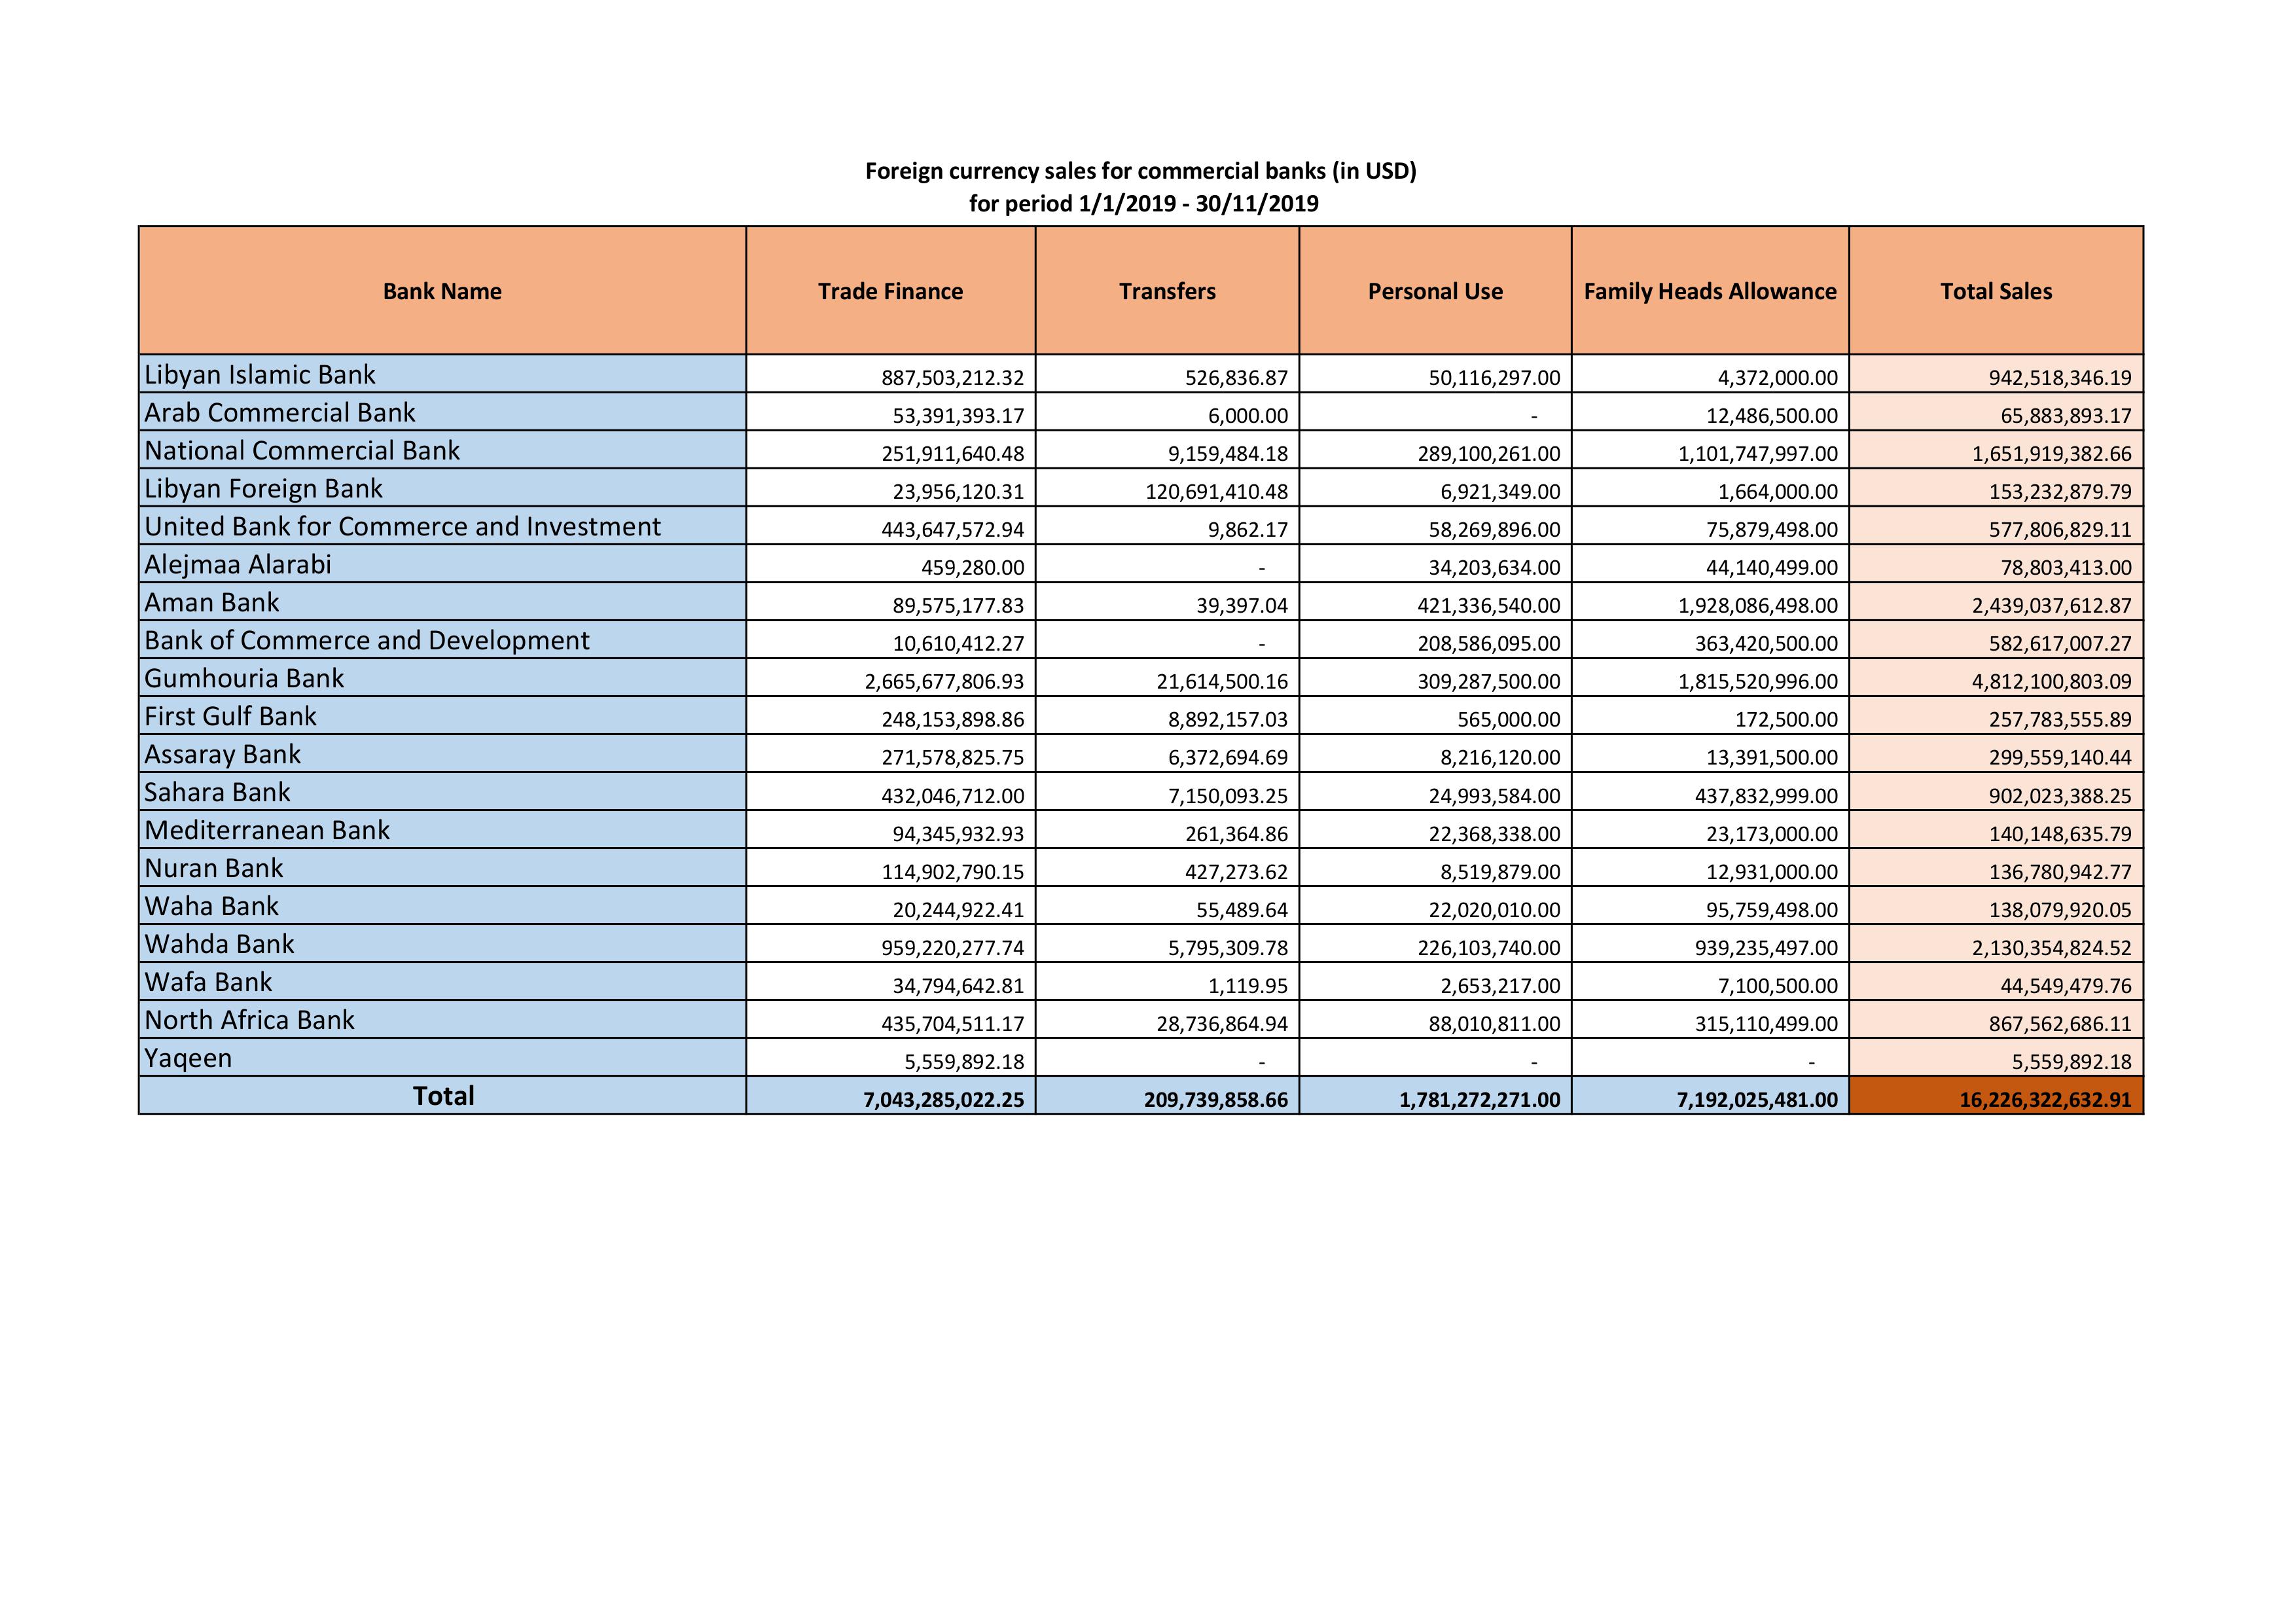Click total Trade Finance 7,043,285,022.25
2296x1624 pixels.
[x=944, y=1100]
